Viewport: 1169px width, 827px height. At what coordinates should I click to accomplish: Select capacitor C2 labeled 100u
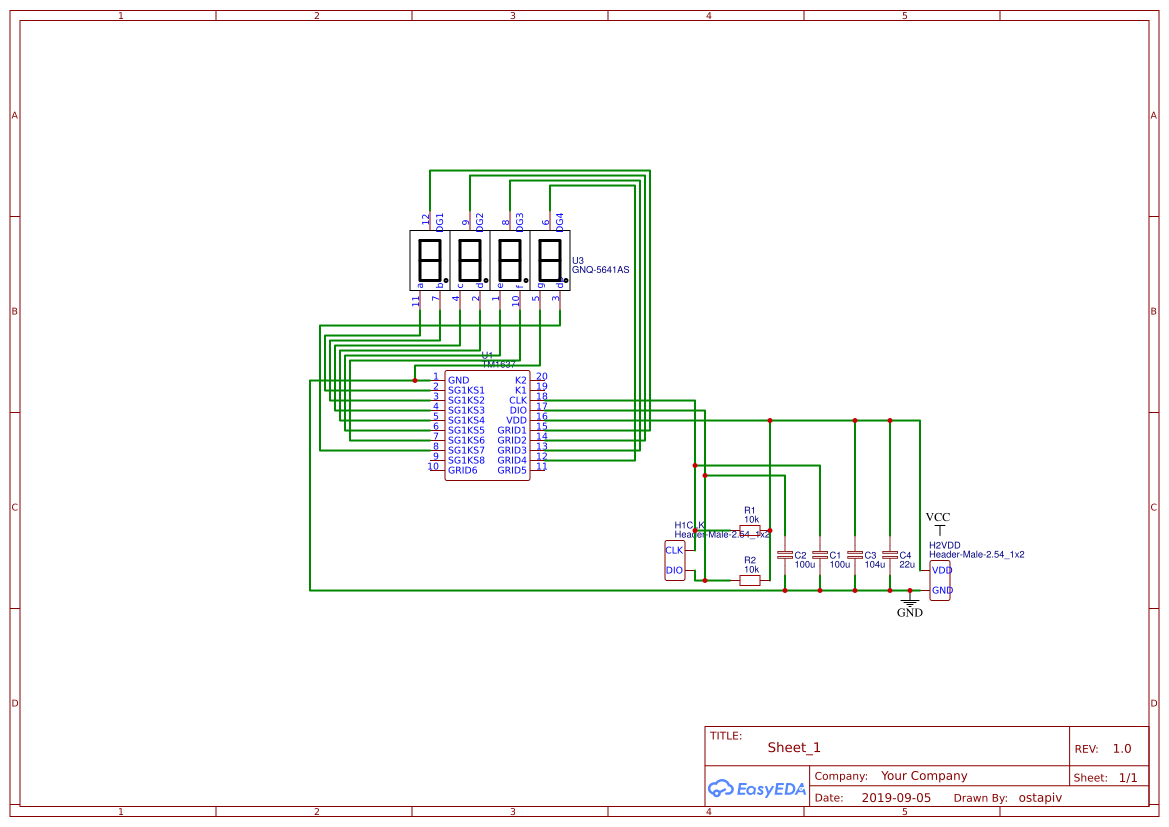786,557
